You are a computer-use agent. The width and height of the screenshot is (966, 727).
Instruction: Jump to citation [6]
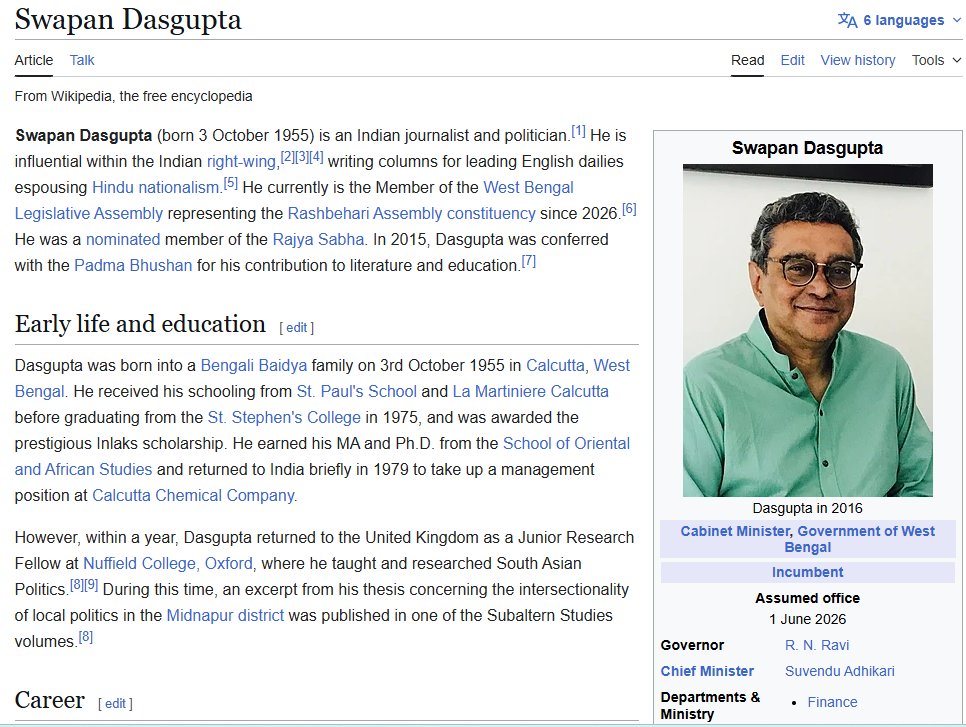click(x=629, y=208)
